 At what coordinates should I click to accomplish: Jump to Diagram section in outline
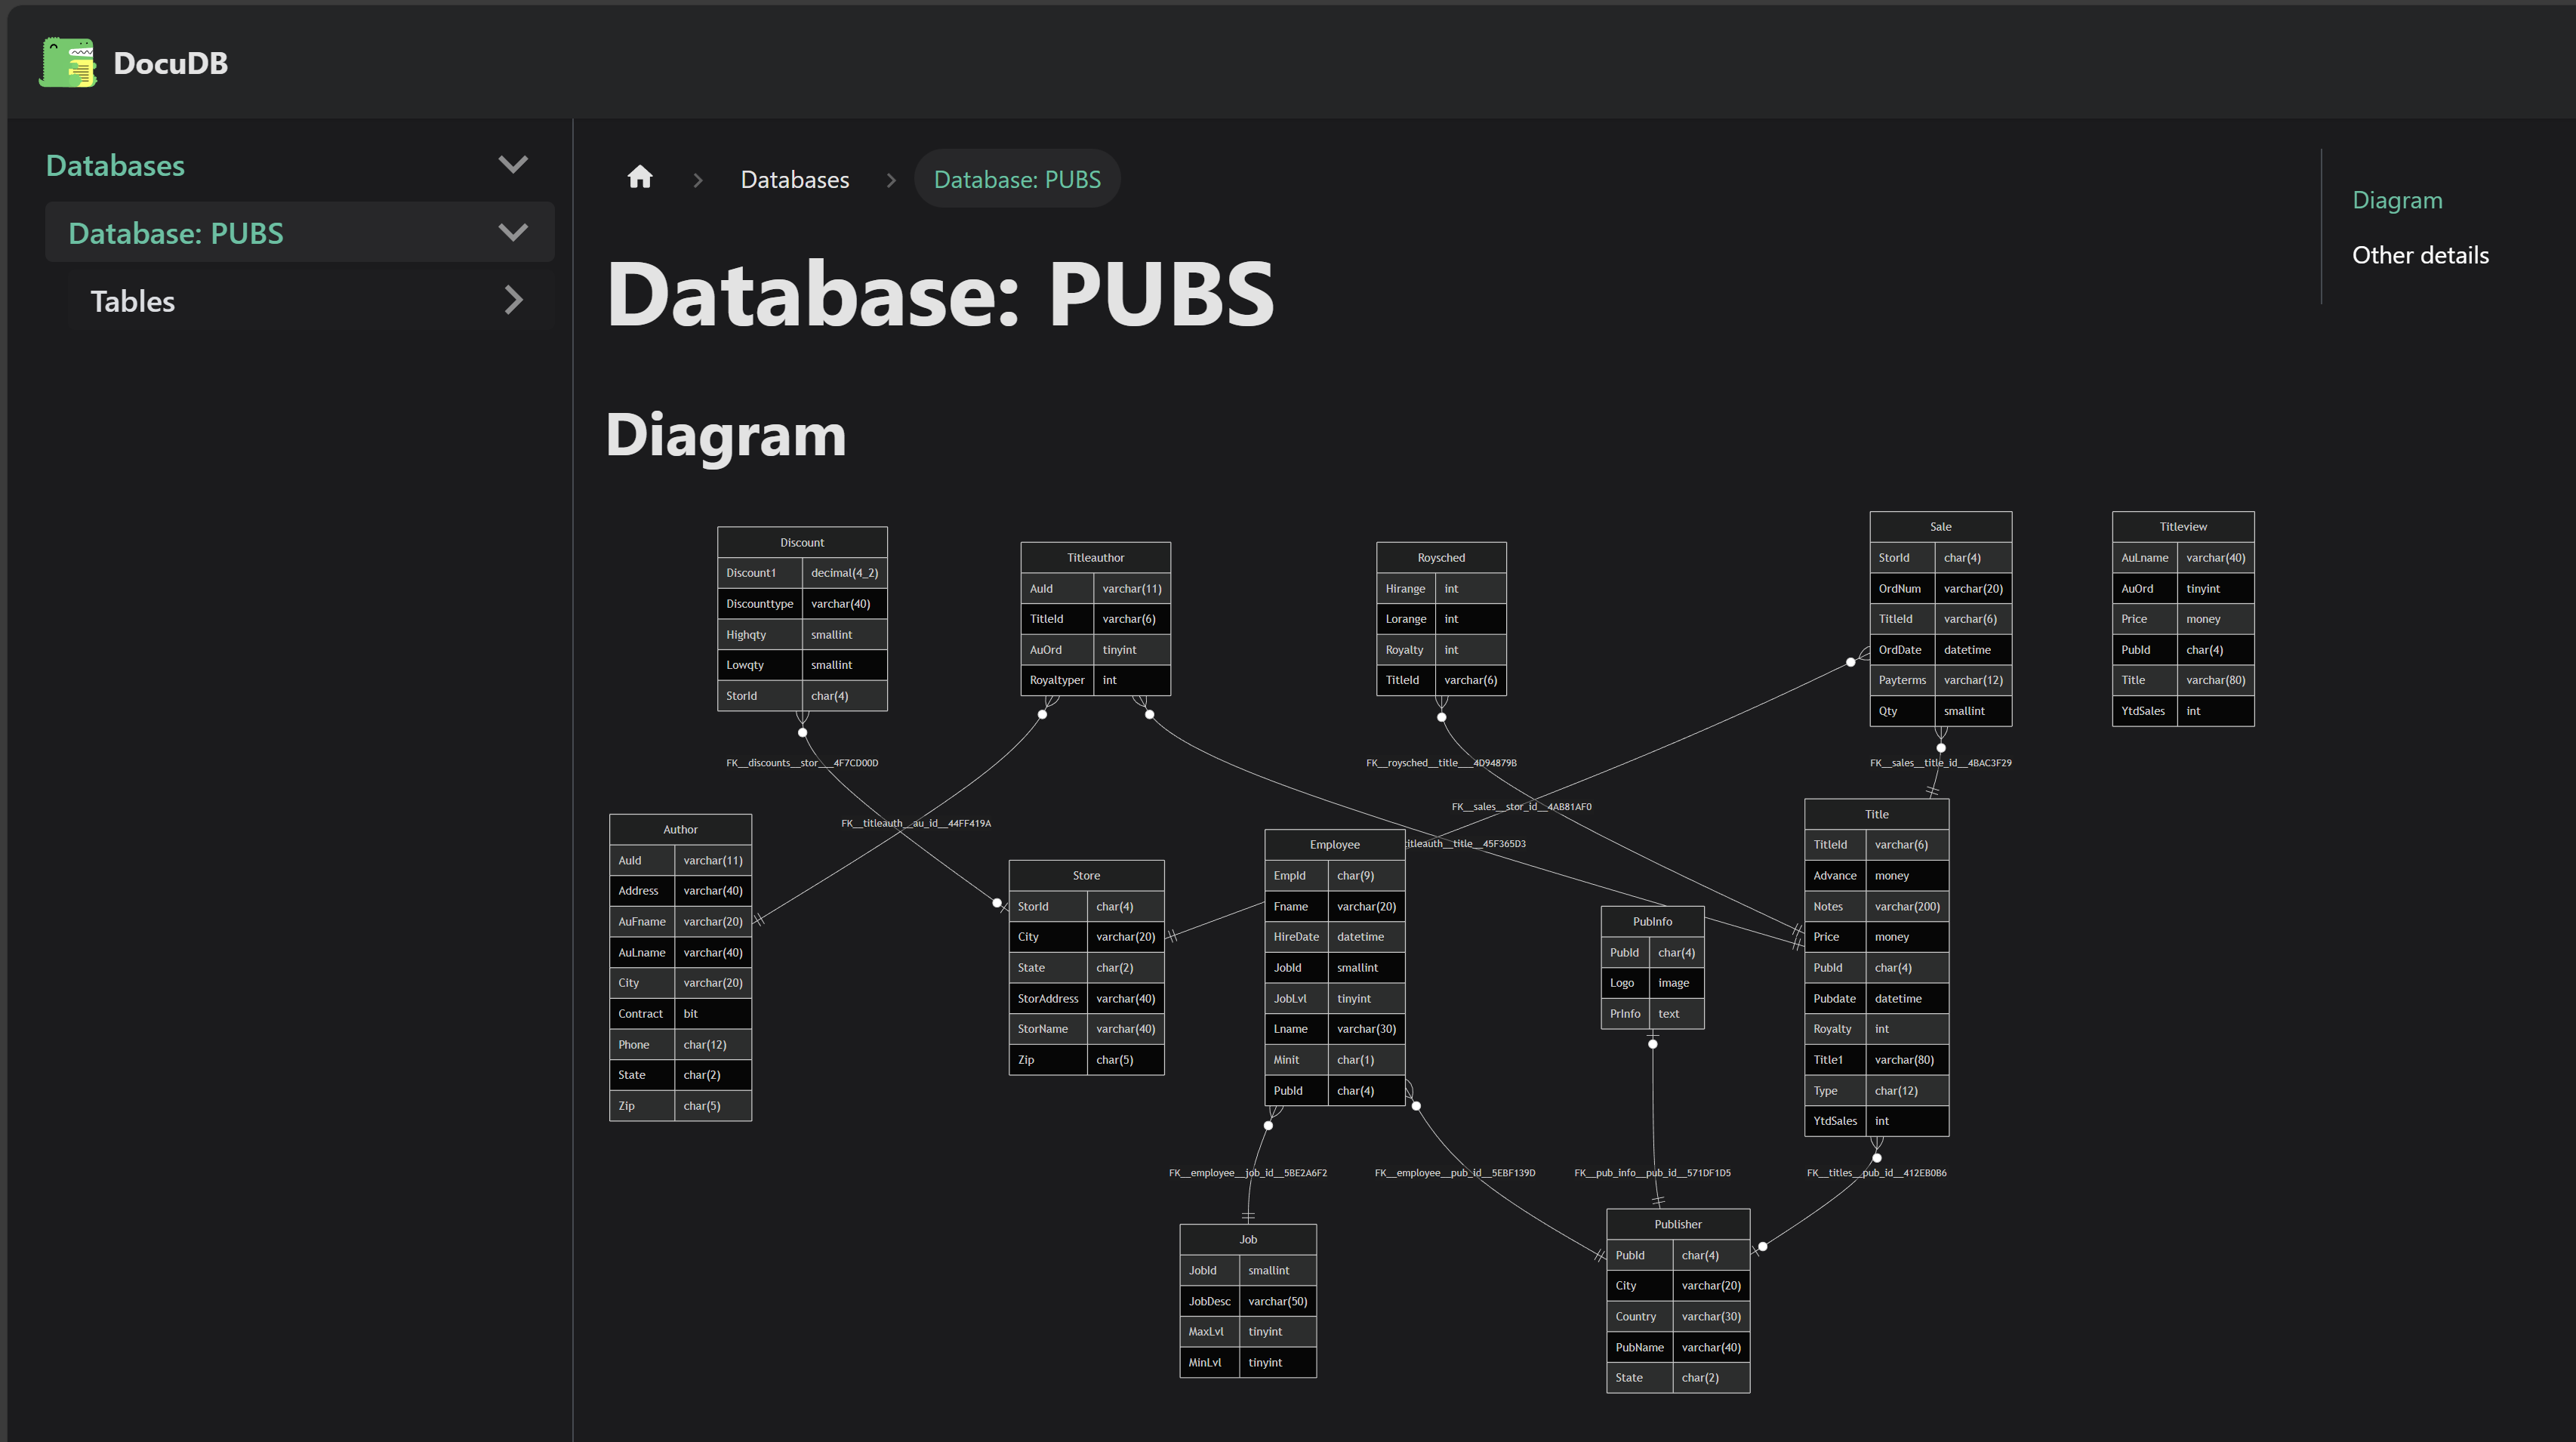(x=2396, y=200)
